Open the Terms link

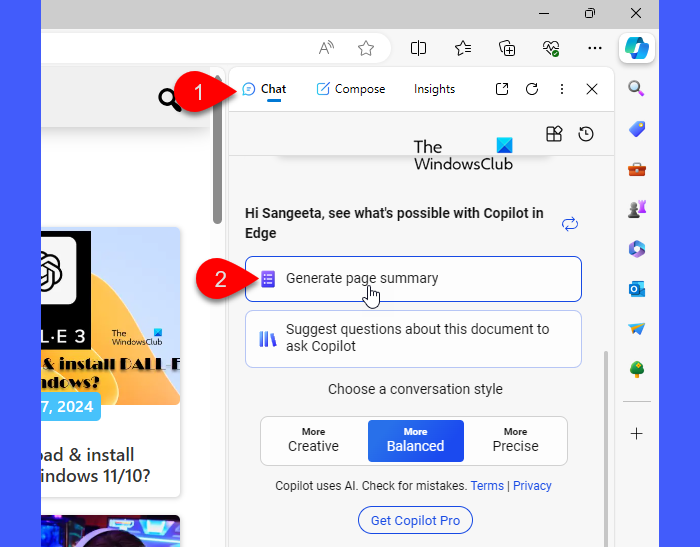click(487, 485)
